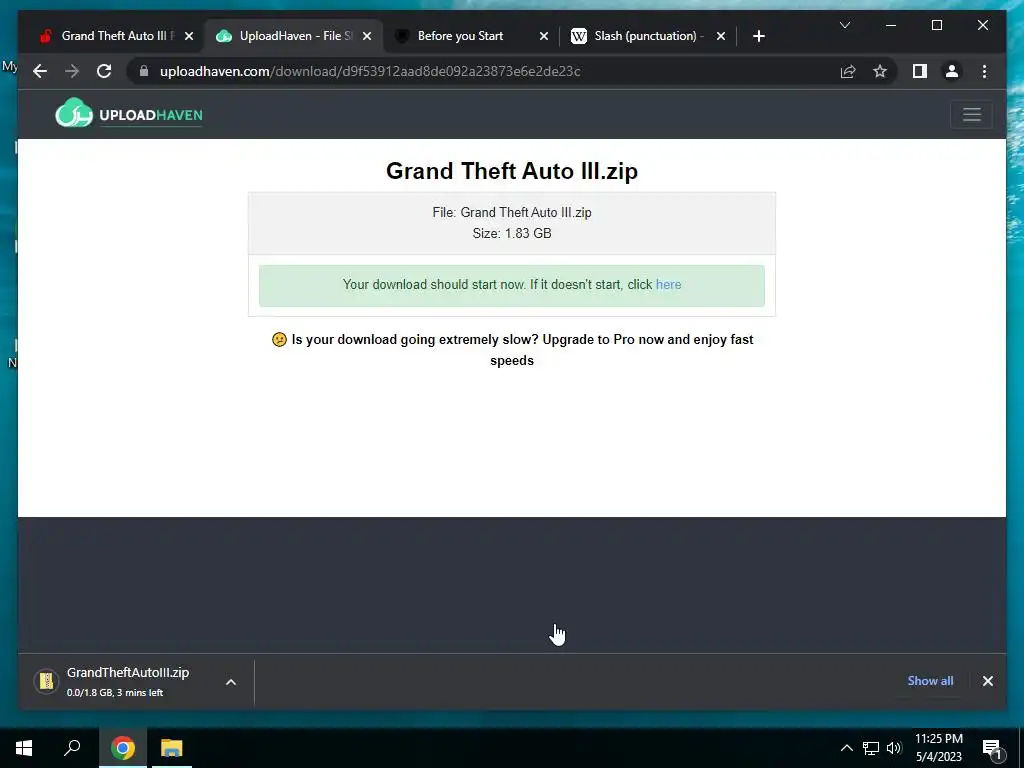Close the downloads bar
The image size is (1024, 768).
pyautogui.click(x=987, y=681)
